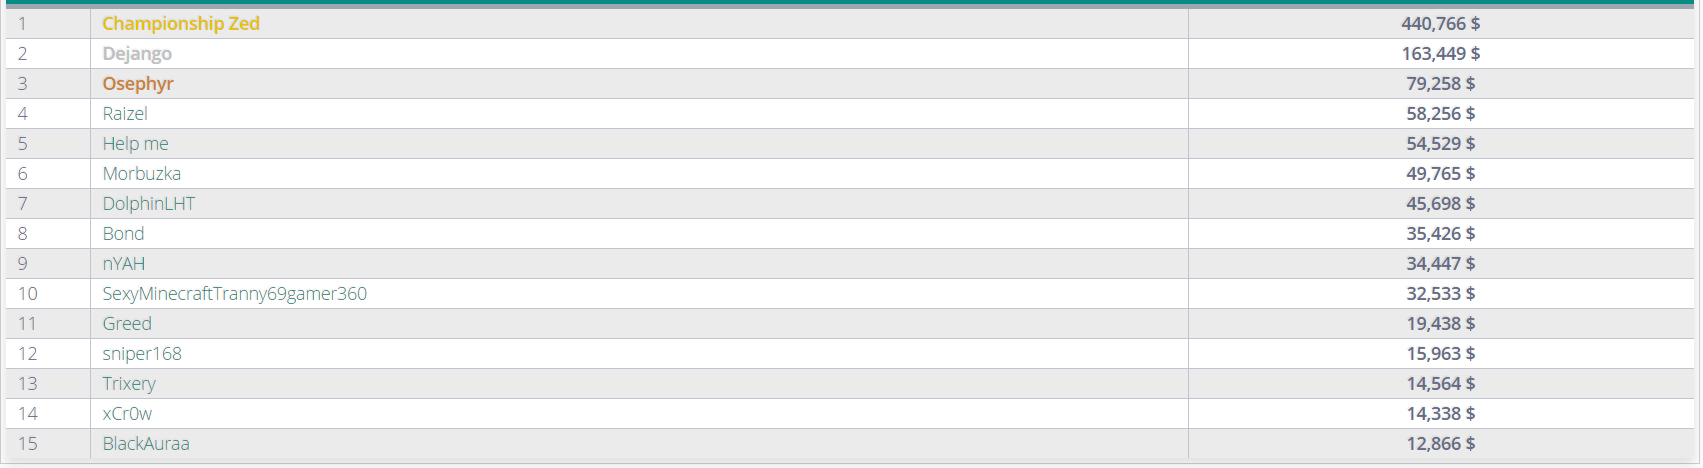Select the Bond player entry
The width and height of the screenshot is (1703, 468).
pyautogui.click(x=123, y=233)
